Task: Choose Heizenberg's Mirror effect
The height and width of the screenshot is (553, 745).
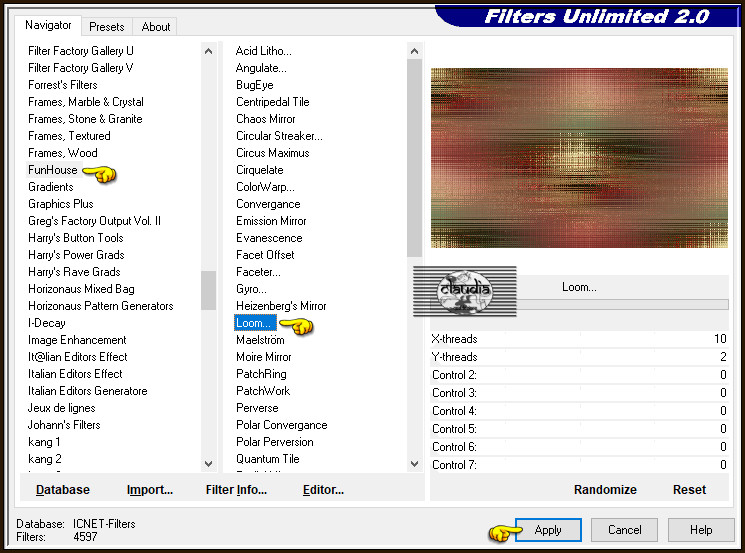Action: (x=281, y=306)
